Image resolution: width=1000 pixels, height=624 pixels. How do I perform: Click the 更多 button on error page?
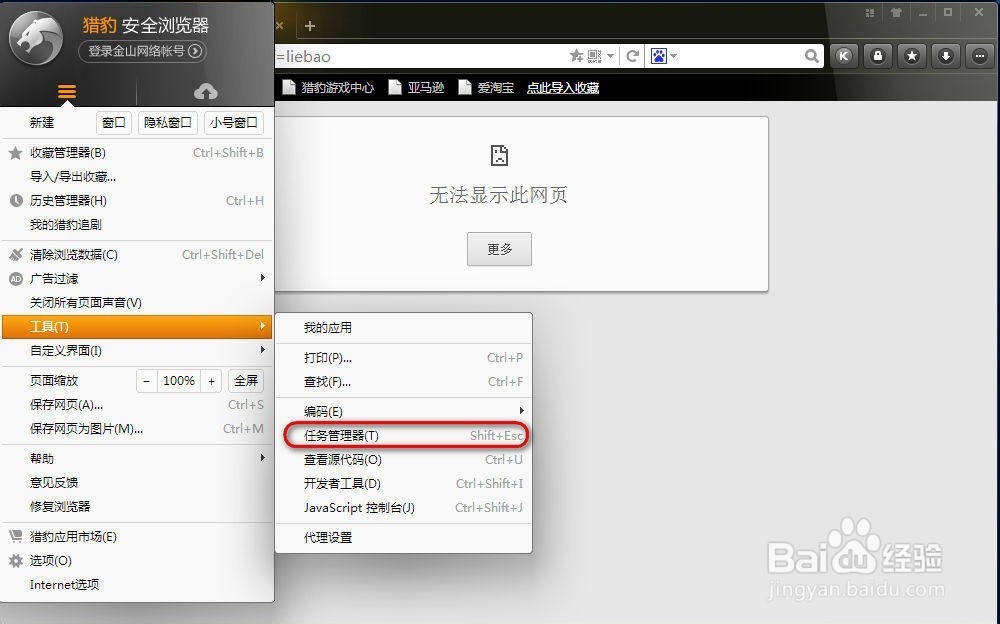pos(499,249)
